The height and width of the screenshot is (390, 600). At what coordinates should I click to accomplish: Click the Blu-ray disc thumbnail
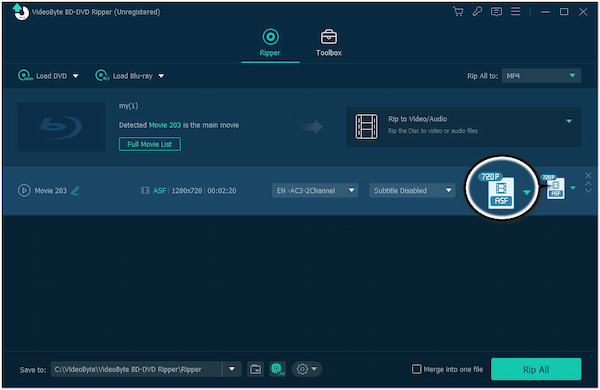(x=61, y=127)
